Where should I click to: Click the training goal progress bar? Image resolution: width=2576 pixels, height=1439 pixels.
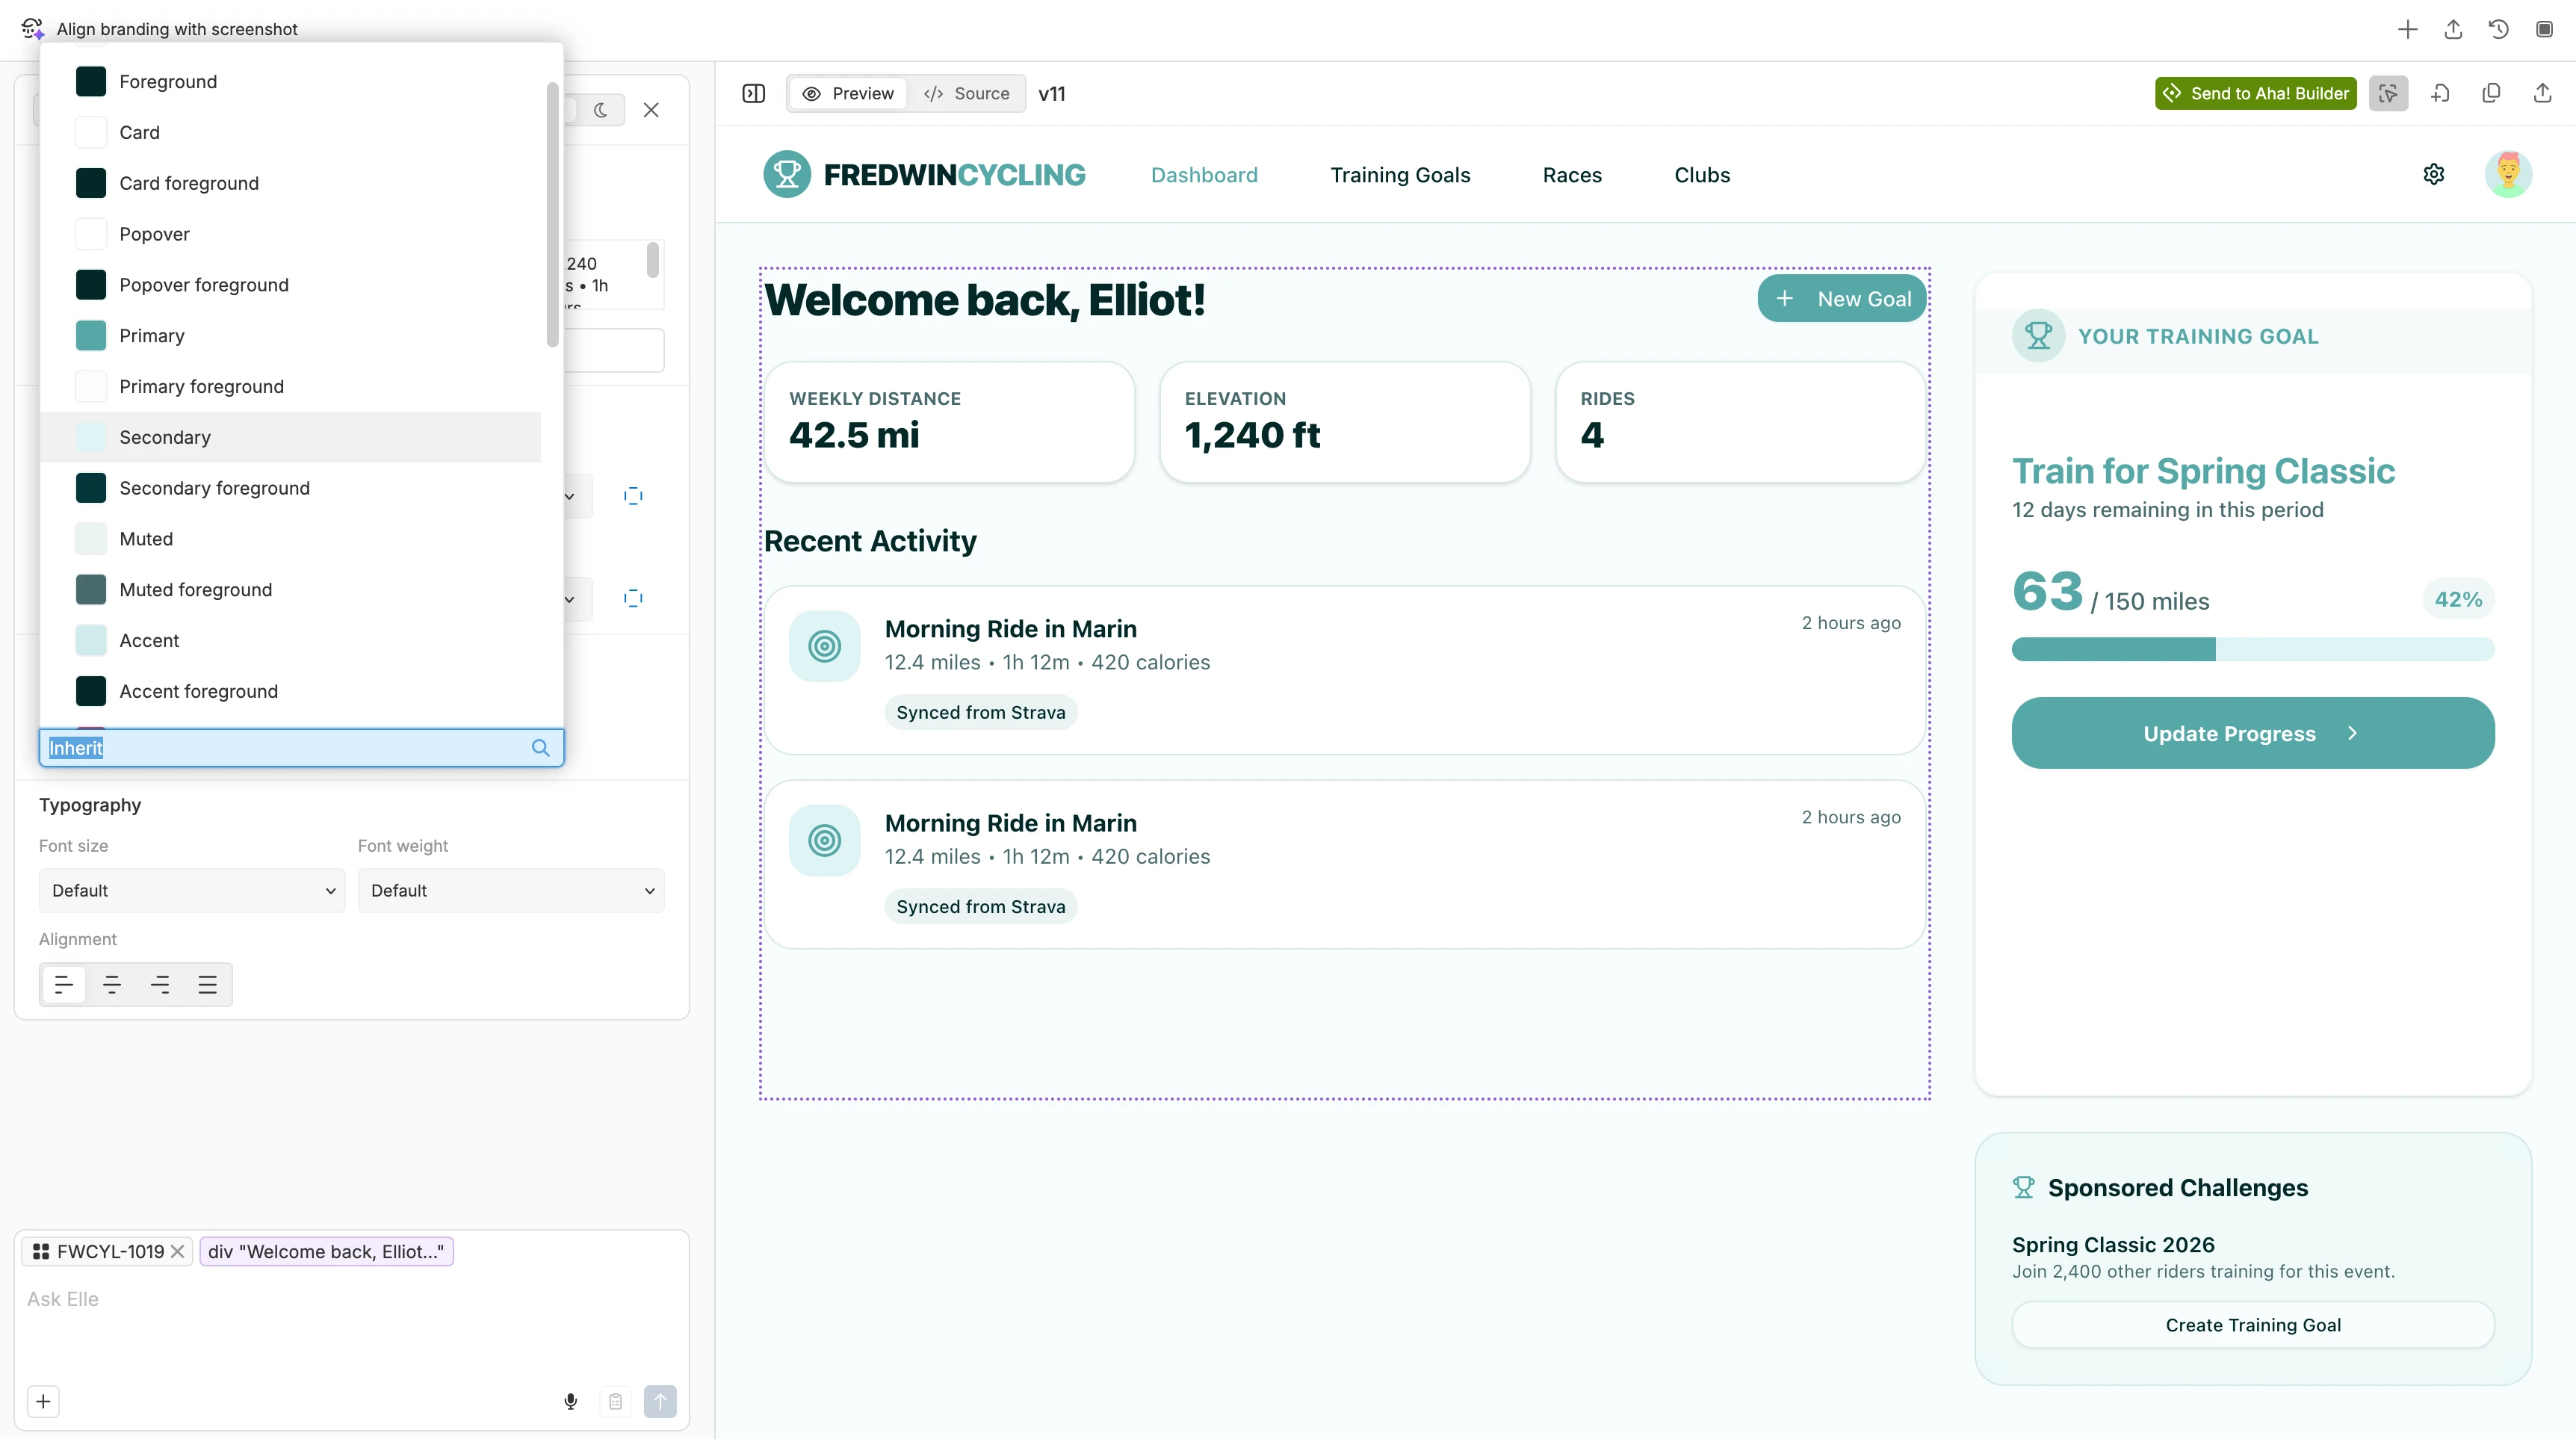point(2253,650)
